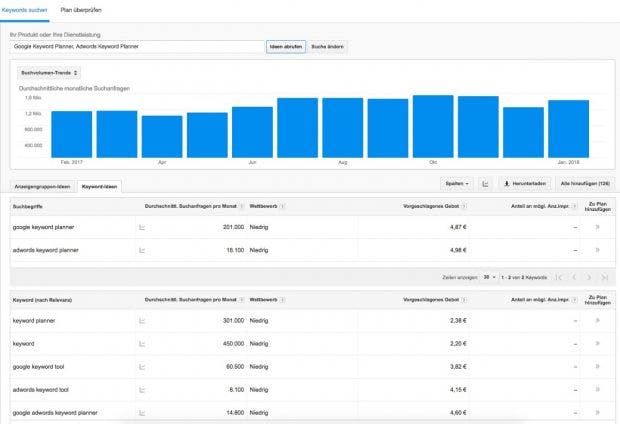Open the Zeilen anzeigen 30 rows dropdown
Viewport: 620px width, 424px height.
tap(490, 277)
